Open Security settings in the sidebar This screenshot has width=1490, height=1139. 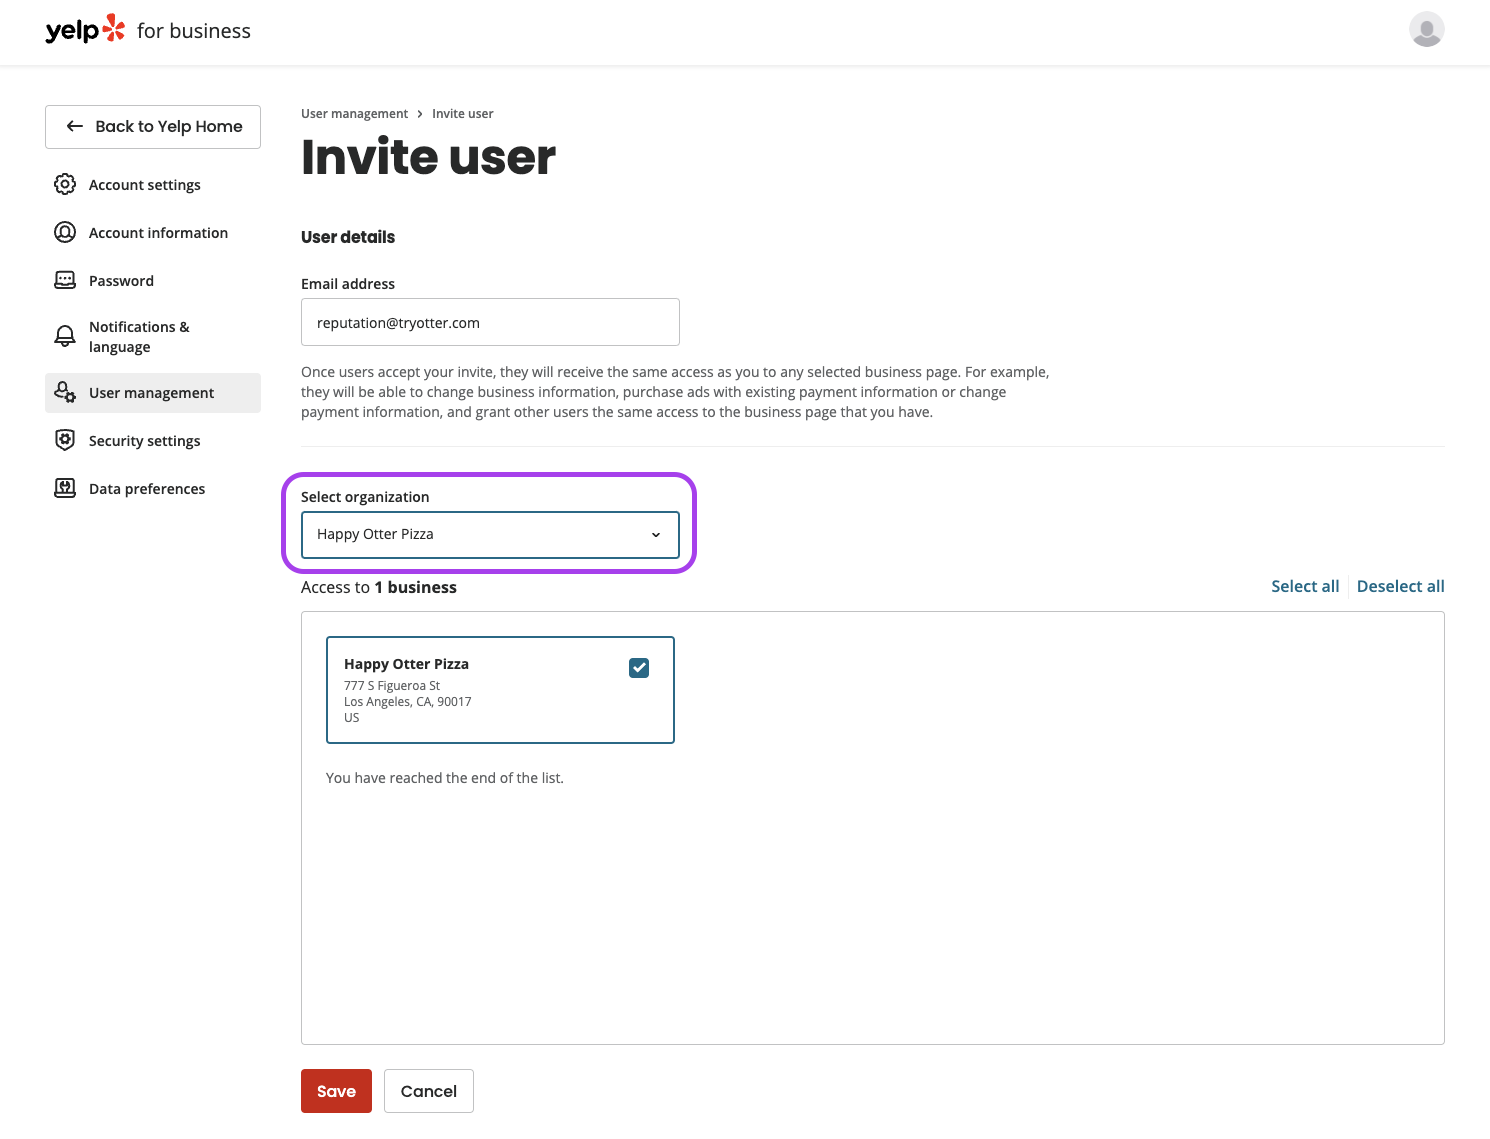point(153,441)
